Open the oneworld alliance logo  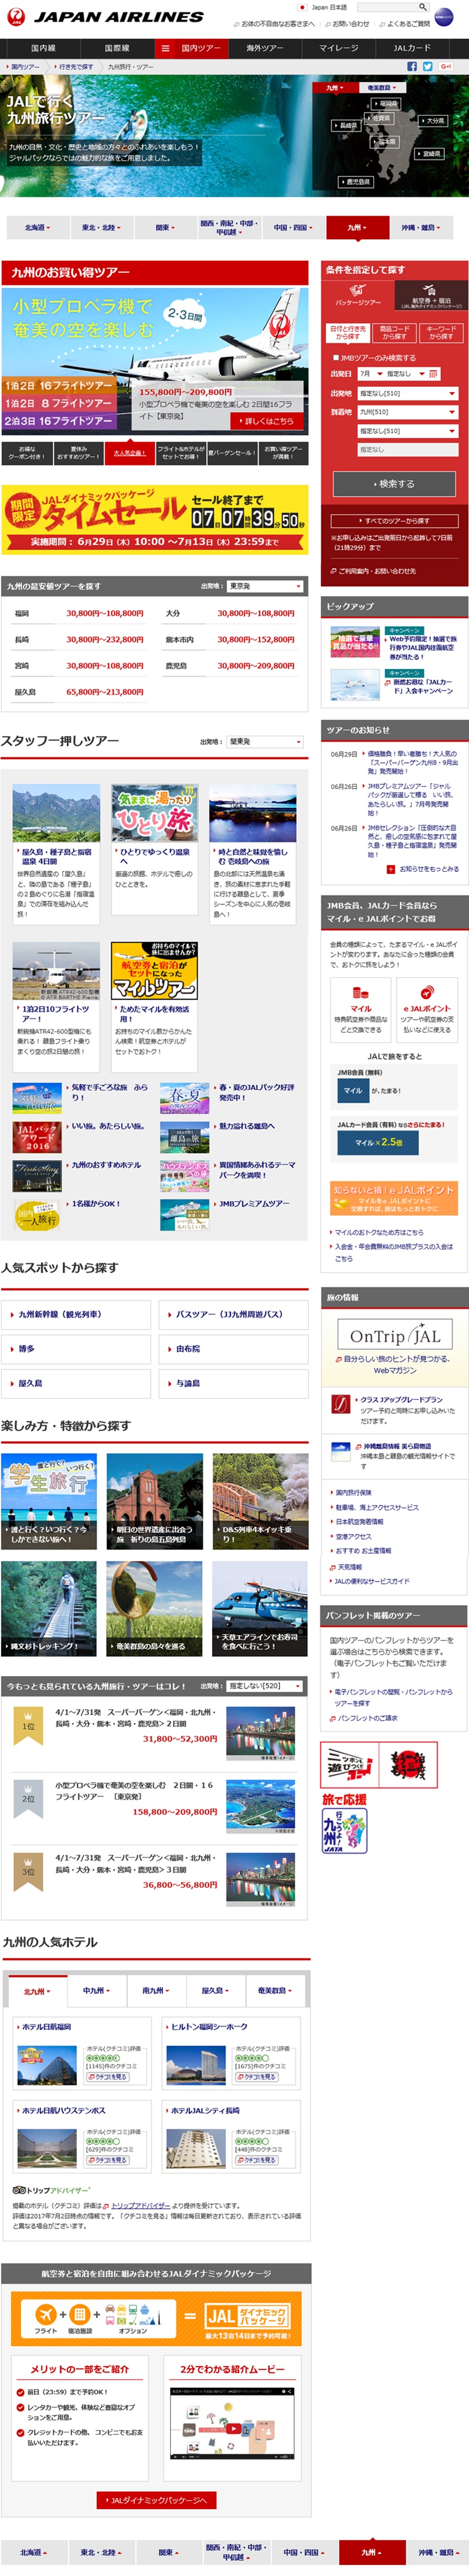445,17
